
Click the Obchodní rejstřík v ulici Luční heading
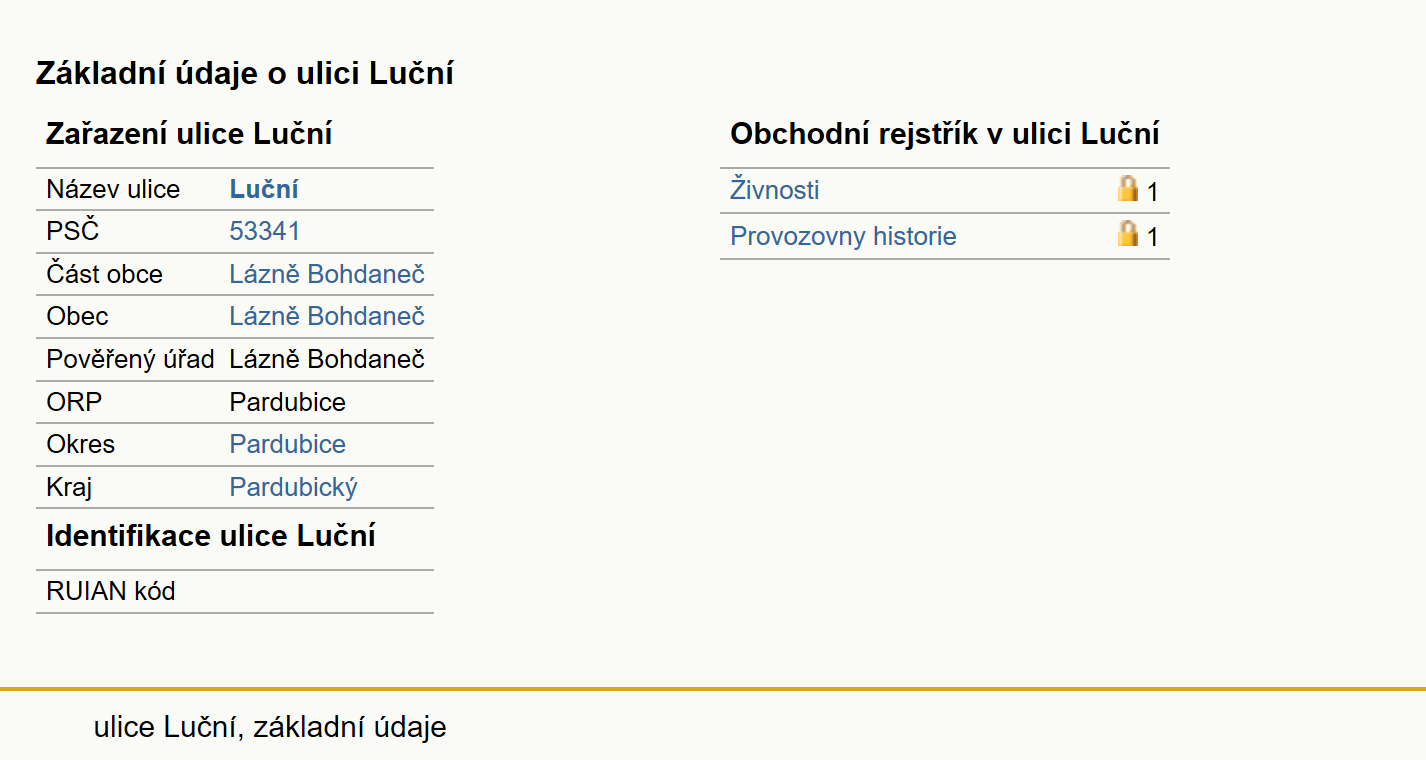[945, 133]
